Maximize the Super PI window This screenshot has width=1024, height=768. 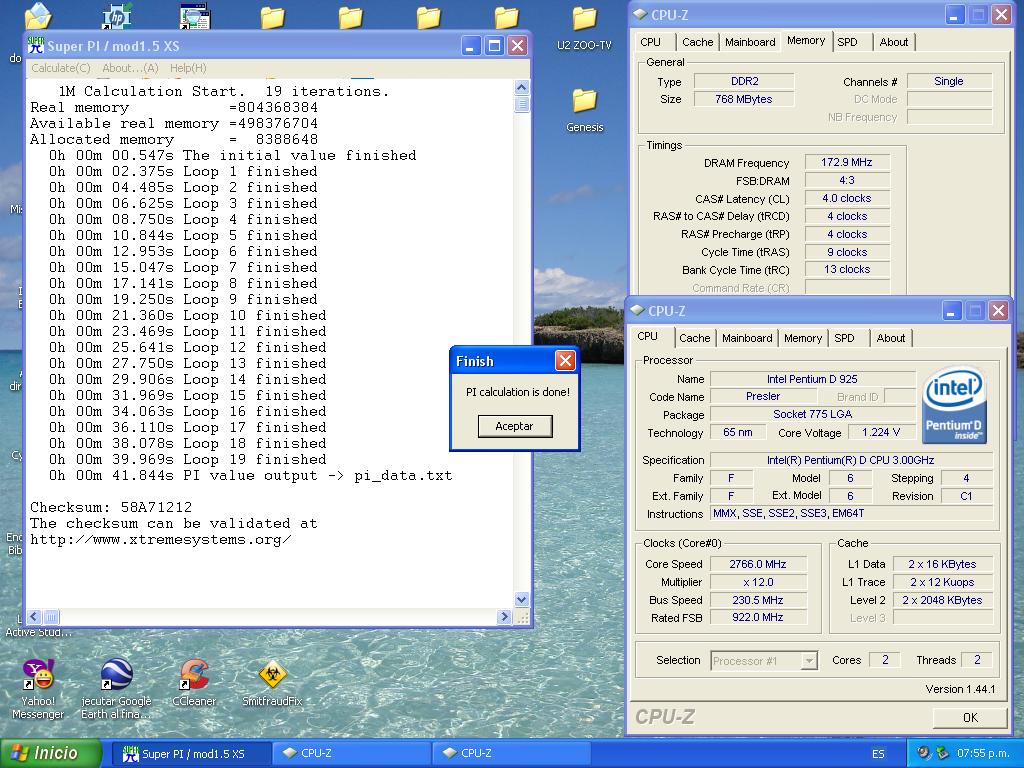[494, 46]
